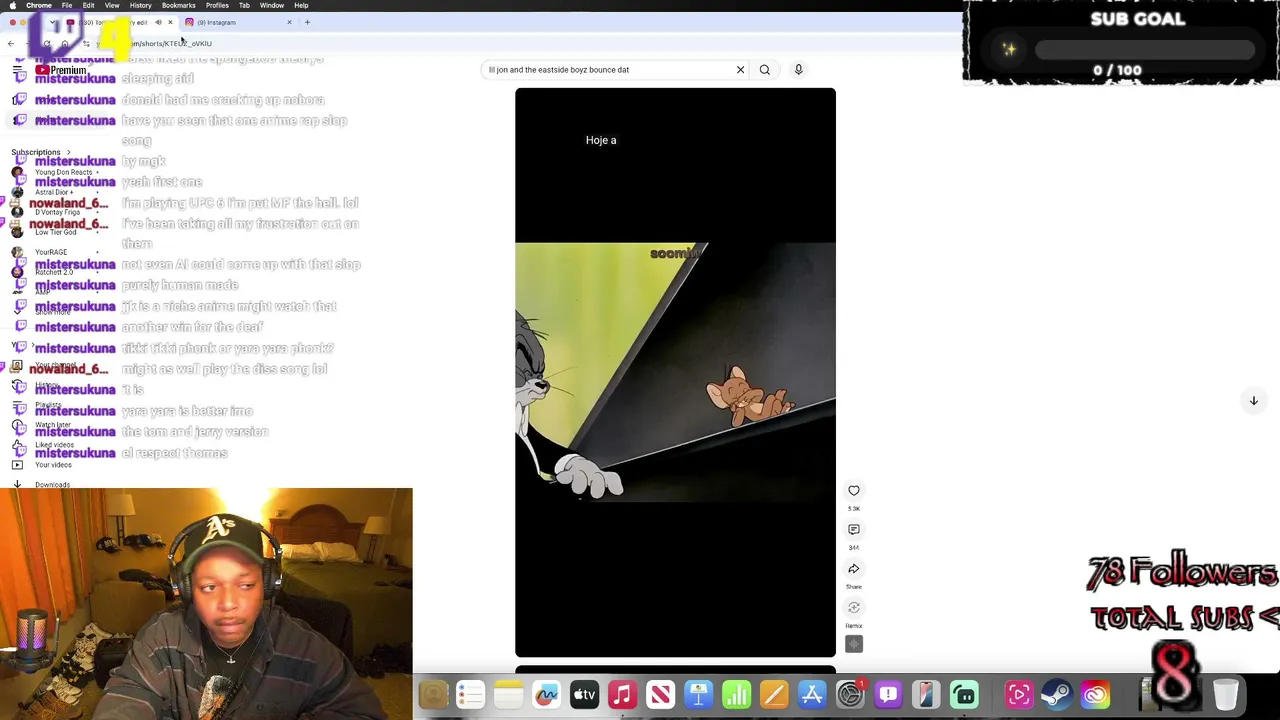The height and width of the screenshot is (720, 1280).
Task: Open the Bookmarks menu
Action: 179,5
